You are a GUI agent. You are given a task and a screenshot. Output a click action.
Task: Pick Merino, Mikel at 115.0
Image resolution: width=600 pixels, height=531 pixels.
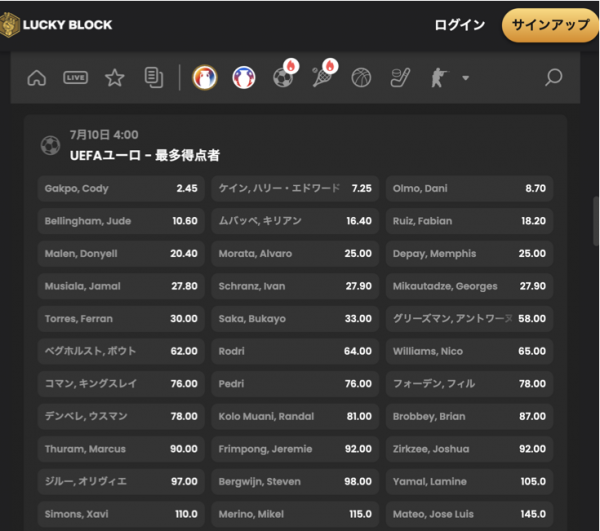click(x=295, y=514)
